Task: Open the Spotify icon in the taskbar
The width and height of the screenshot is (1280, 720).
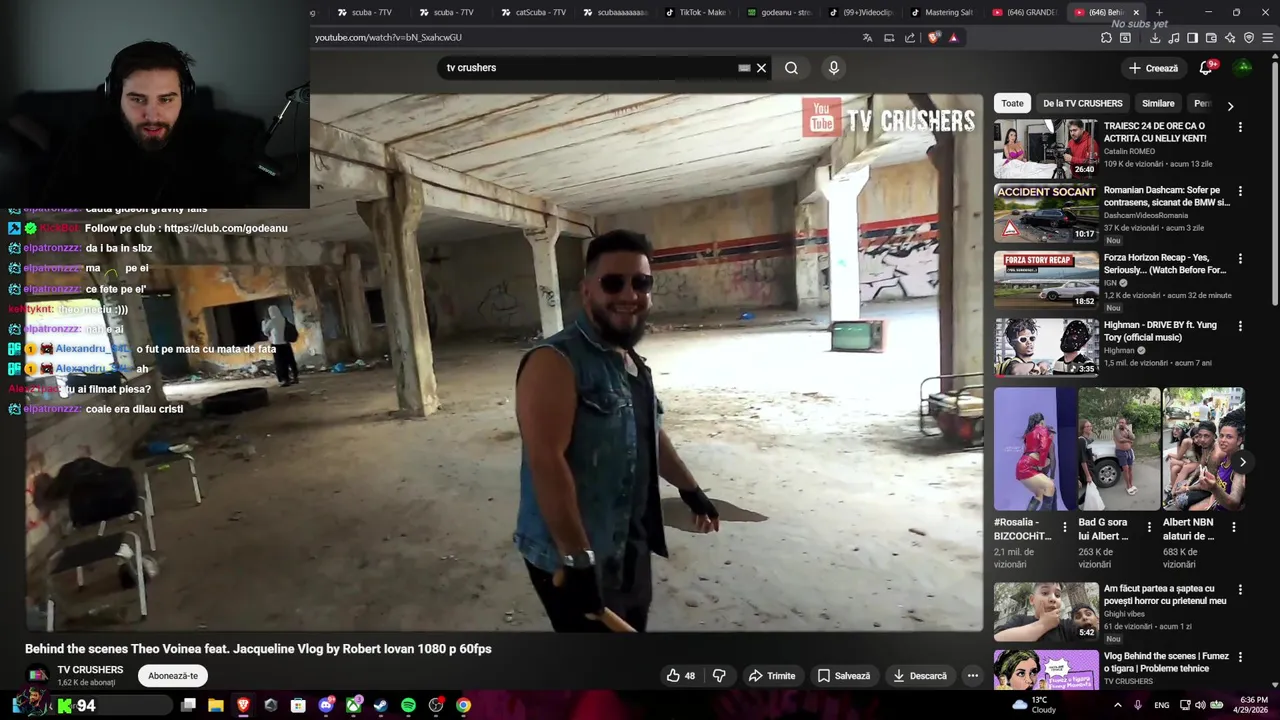Action: (x=408, y=705)
